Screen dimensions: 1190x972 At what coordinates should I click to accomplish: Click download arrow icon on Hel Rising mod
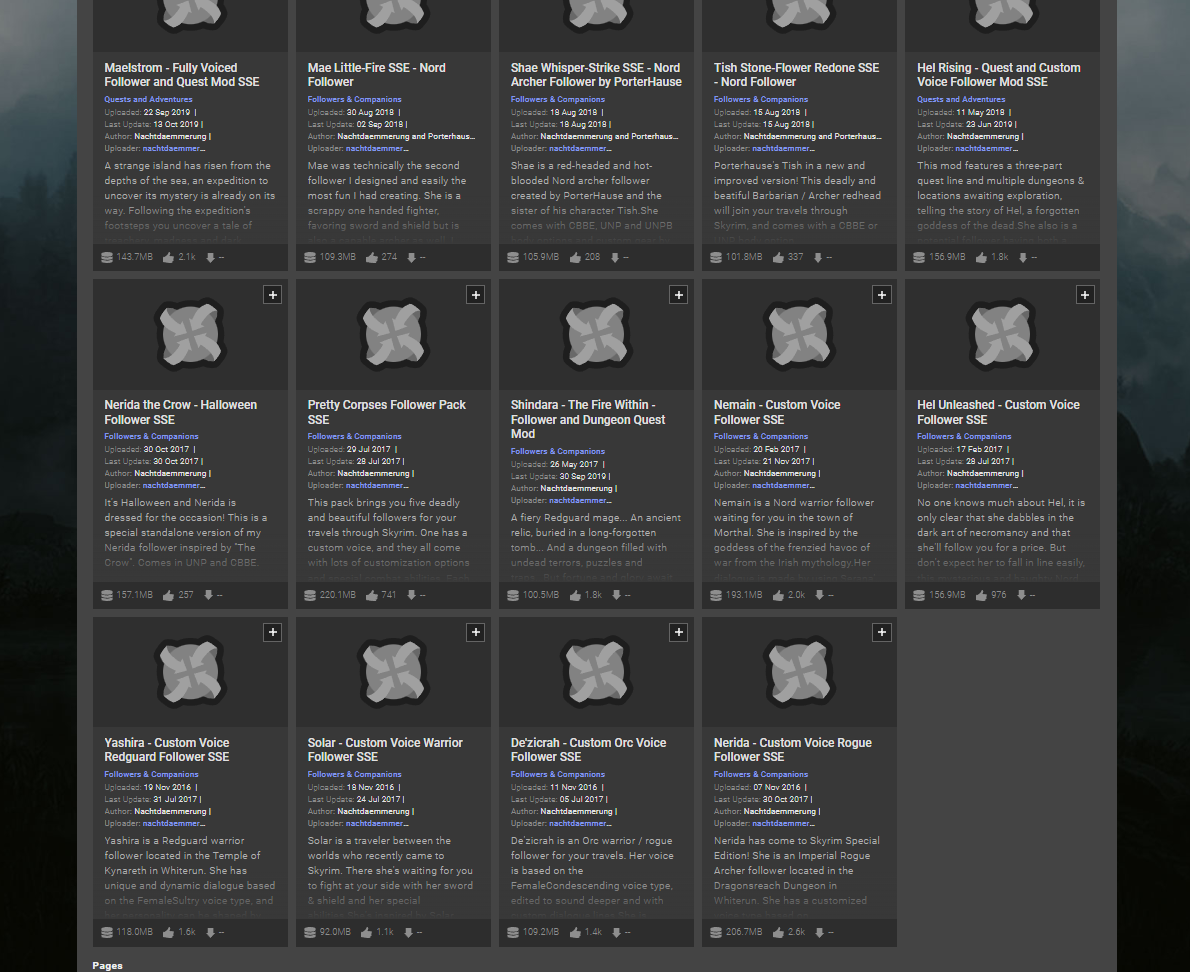(1023, 258)
